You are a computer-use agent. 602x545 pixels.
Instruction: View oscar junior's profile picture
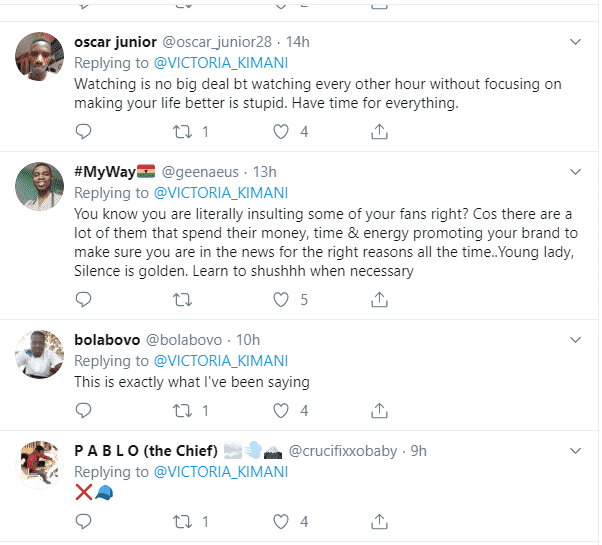[41, 62]
